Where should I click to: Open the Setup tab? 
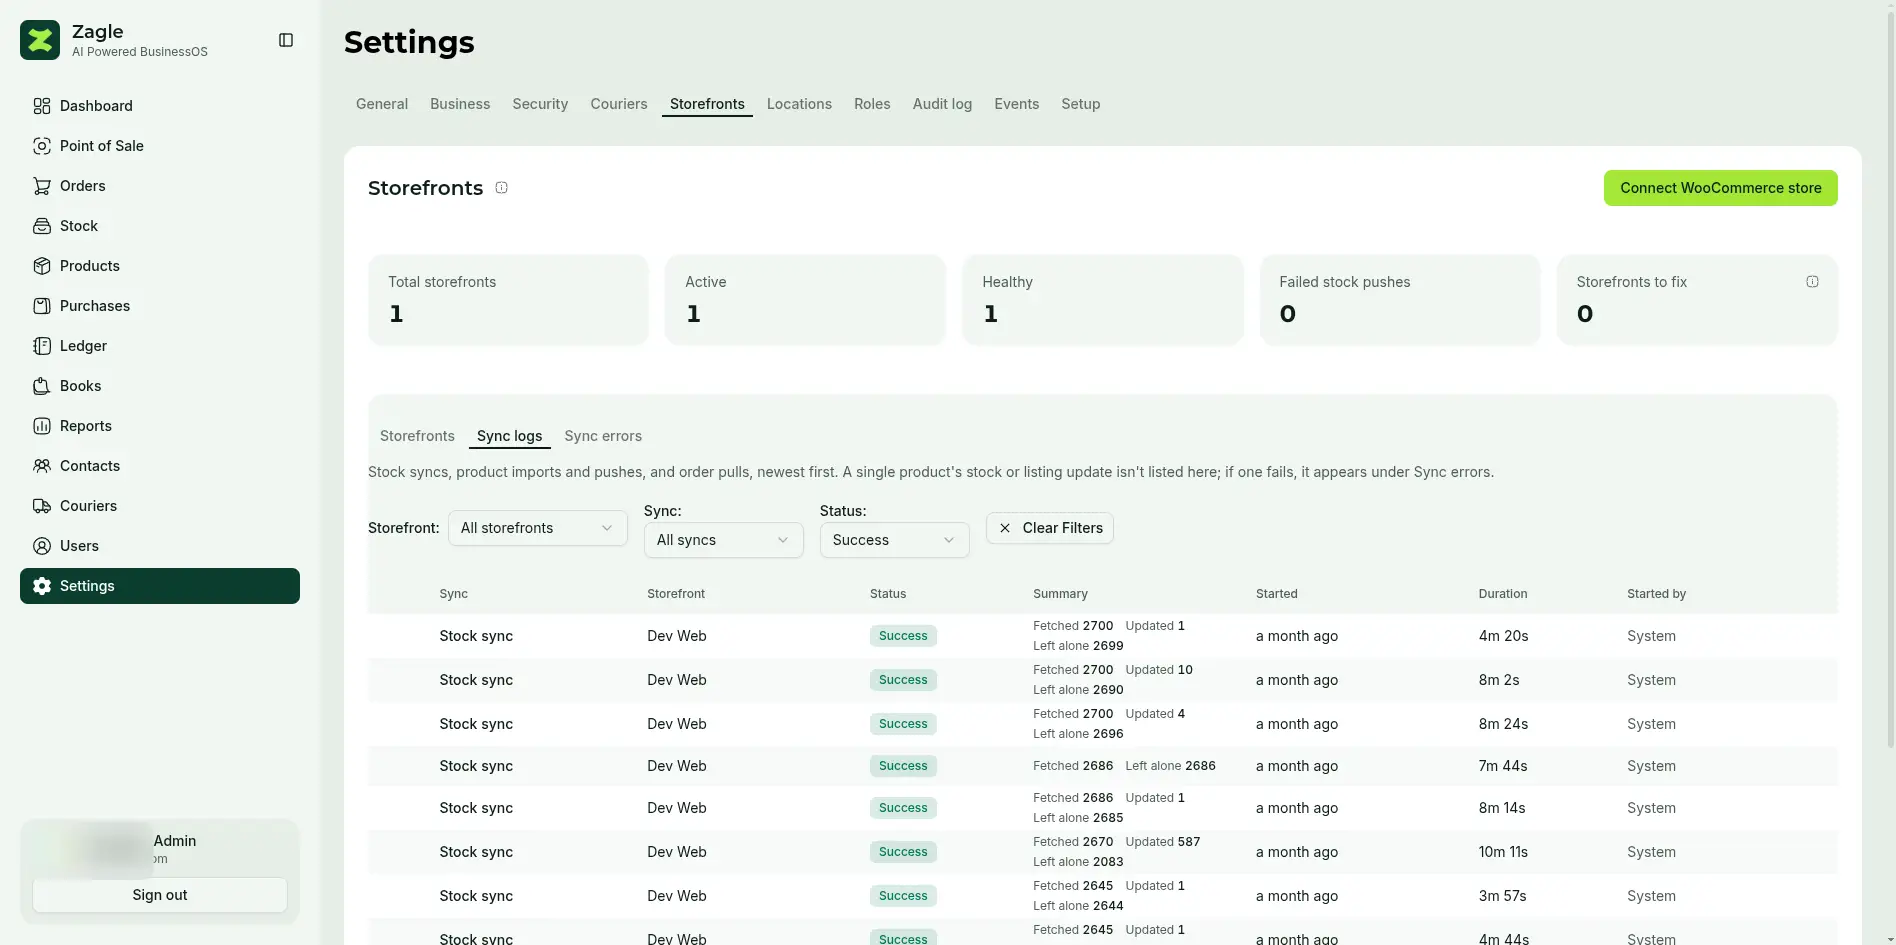[1080, 104]
